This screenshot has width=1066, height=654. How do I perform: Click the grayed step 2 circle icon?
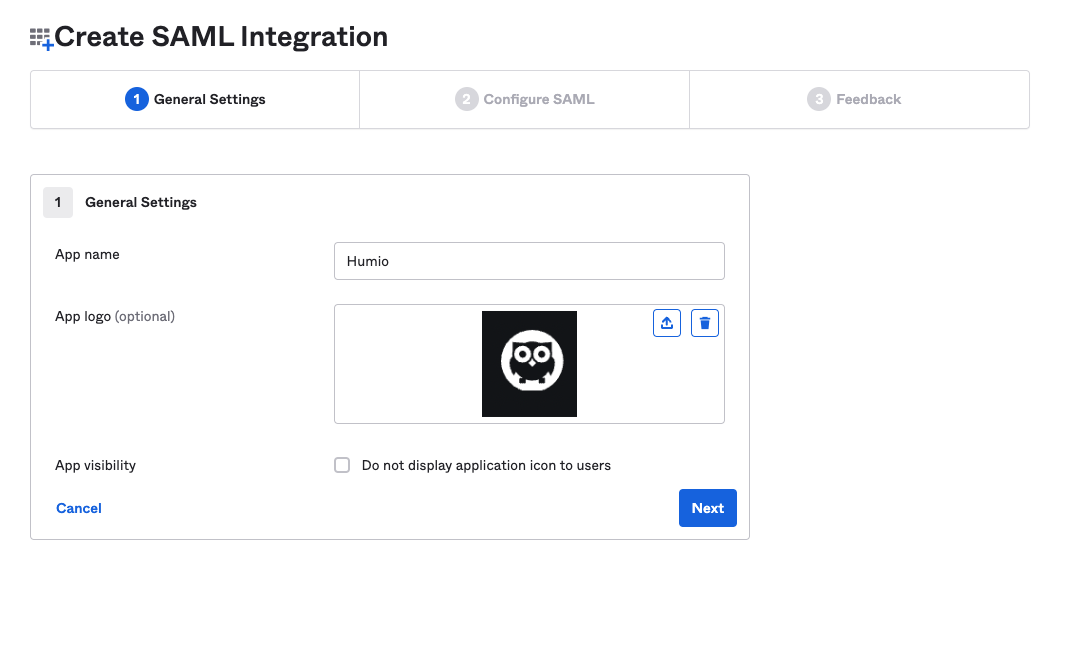[x=467, y=99]
